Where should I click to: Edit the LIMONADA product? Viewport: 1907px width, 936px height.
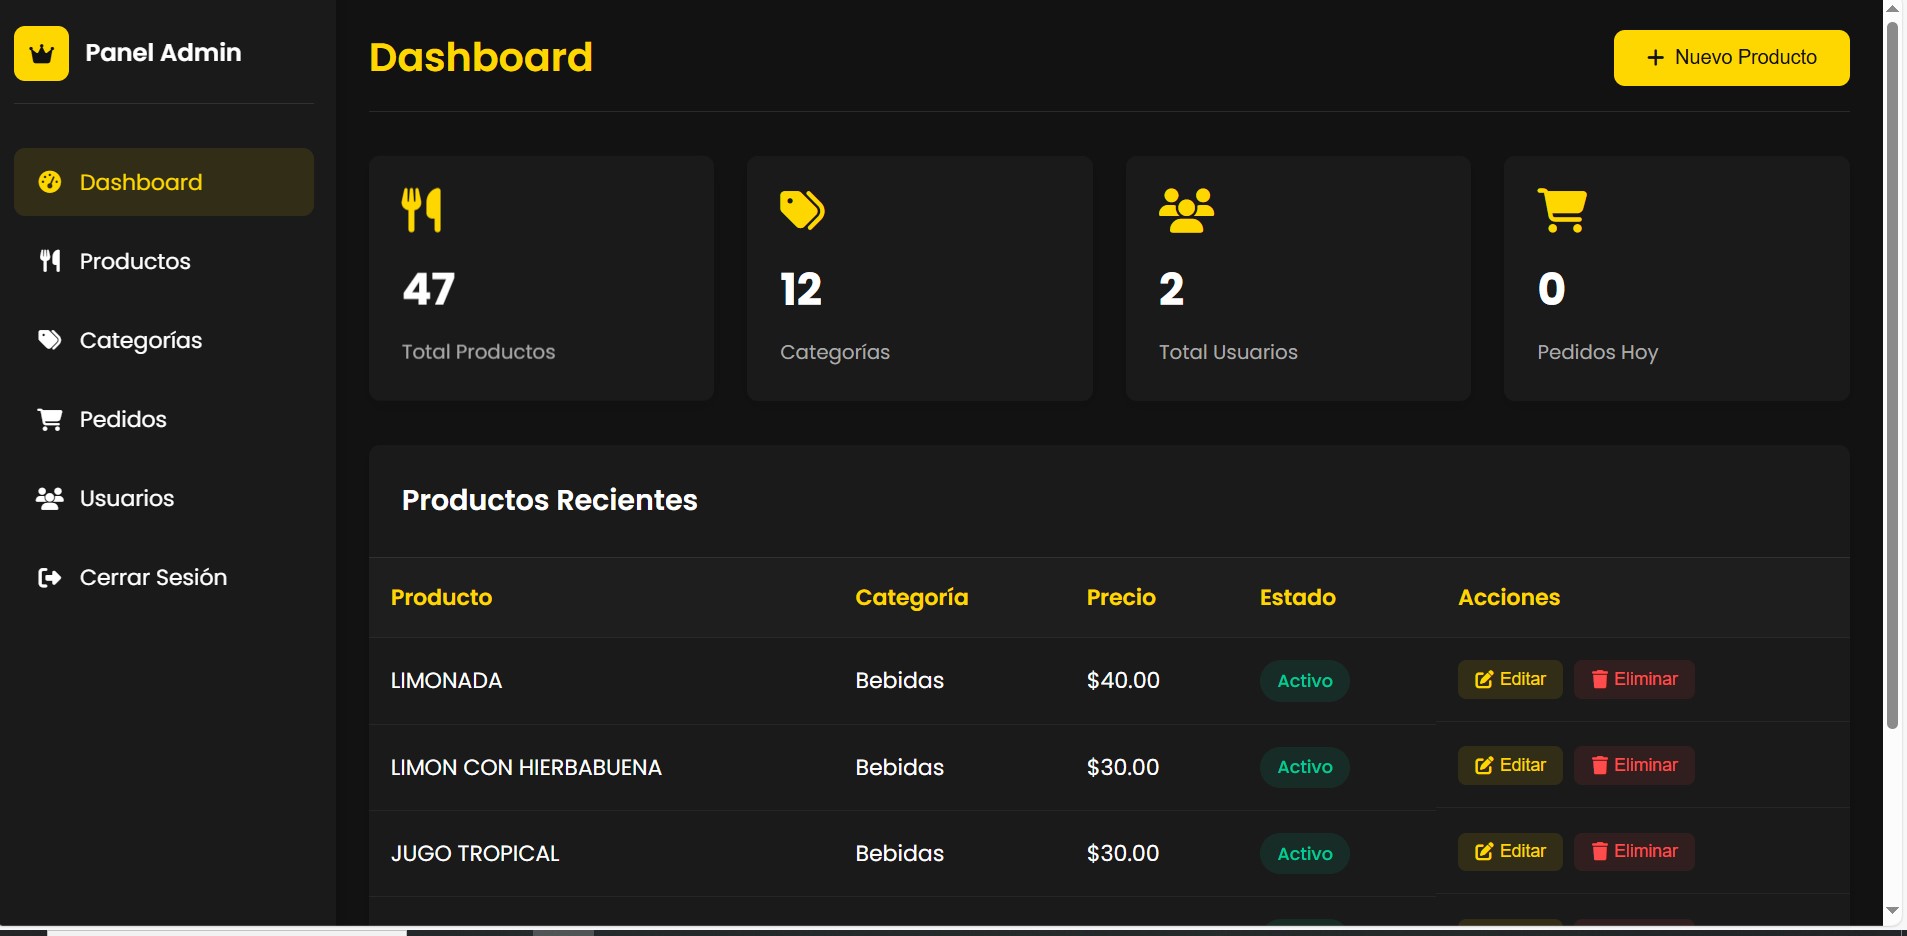pos(1509,679)
